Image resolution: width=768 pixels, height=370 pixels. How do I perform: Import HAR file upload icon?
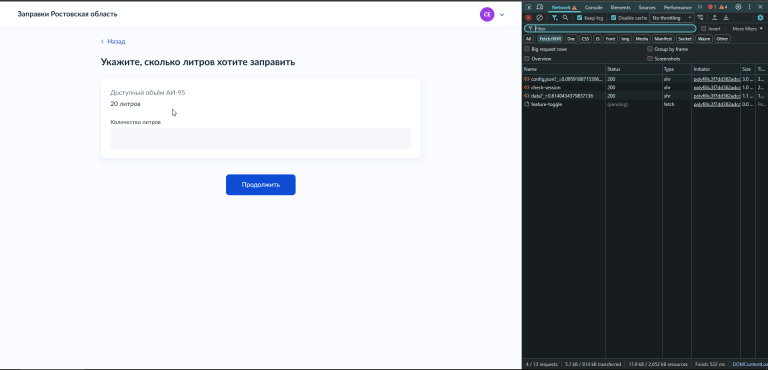715,18
